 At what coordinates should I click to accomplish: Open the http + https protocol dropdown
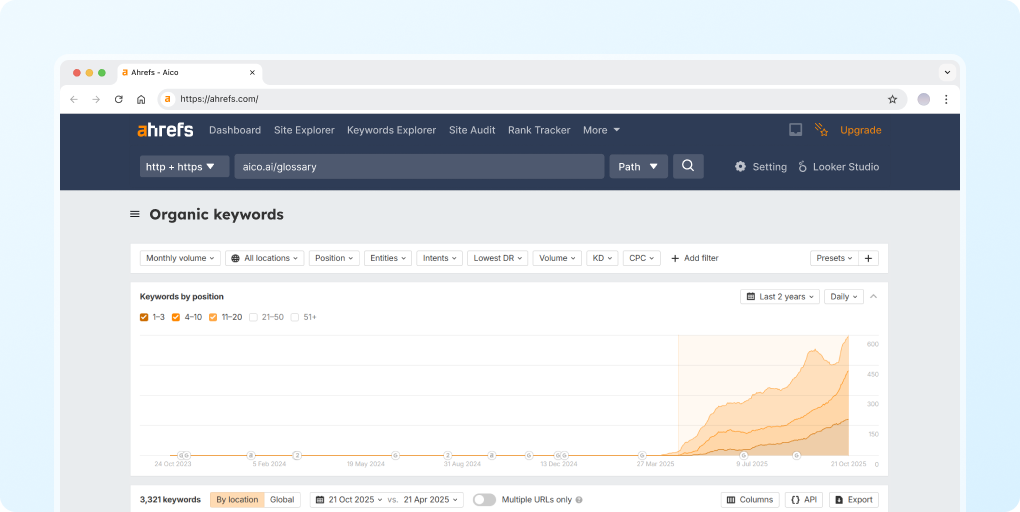point(185,167)
